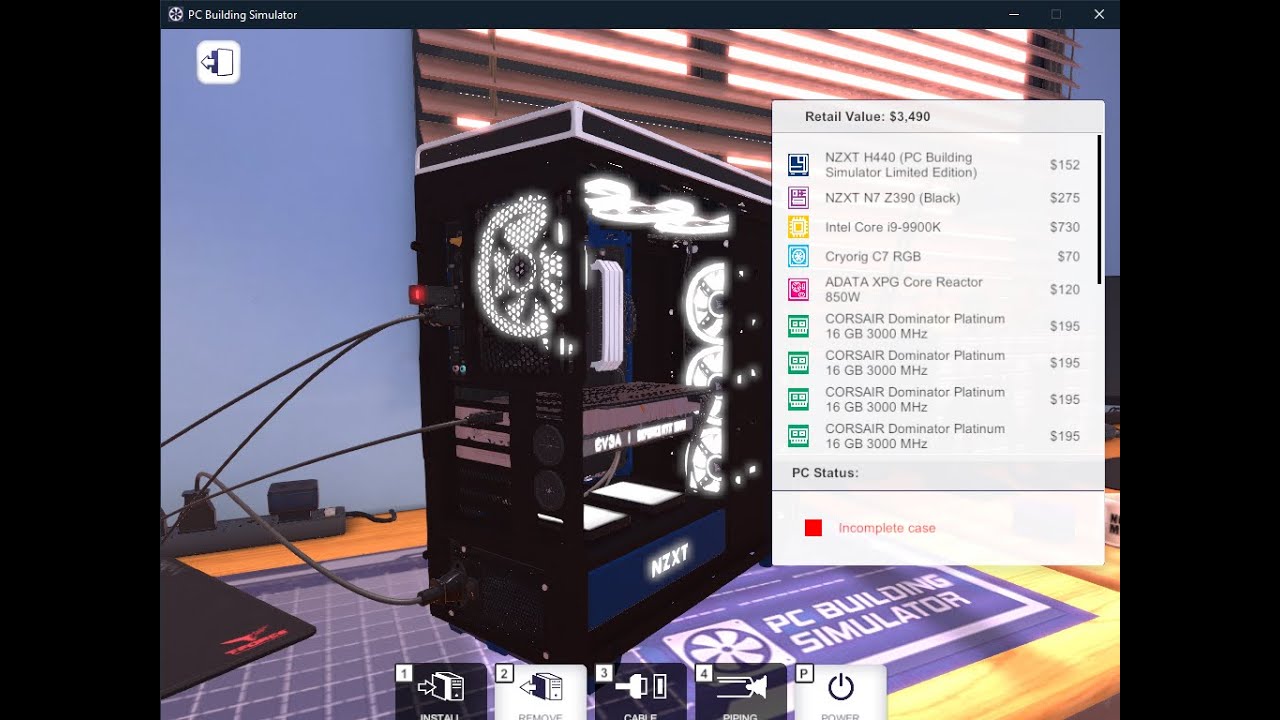This screenshot has width=1280, height=720.
Task: Select the ADATA XPG Core Reactor 850W entry
Action: pos(904,289)
